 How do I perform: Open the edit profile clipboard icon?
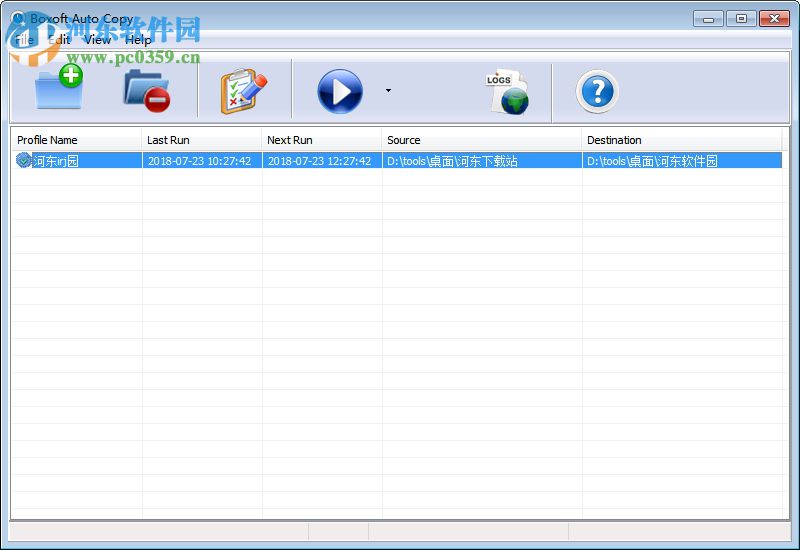244,91
